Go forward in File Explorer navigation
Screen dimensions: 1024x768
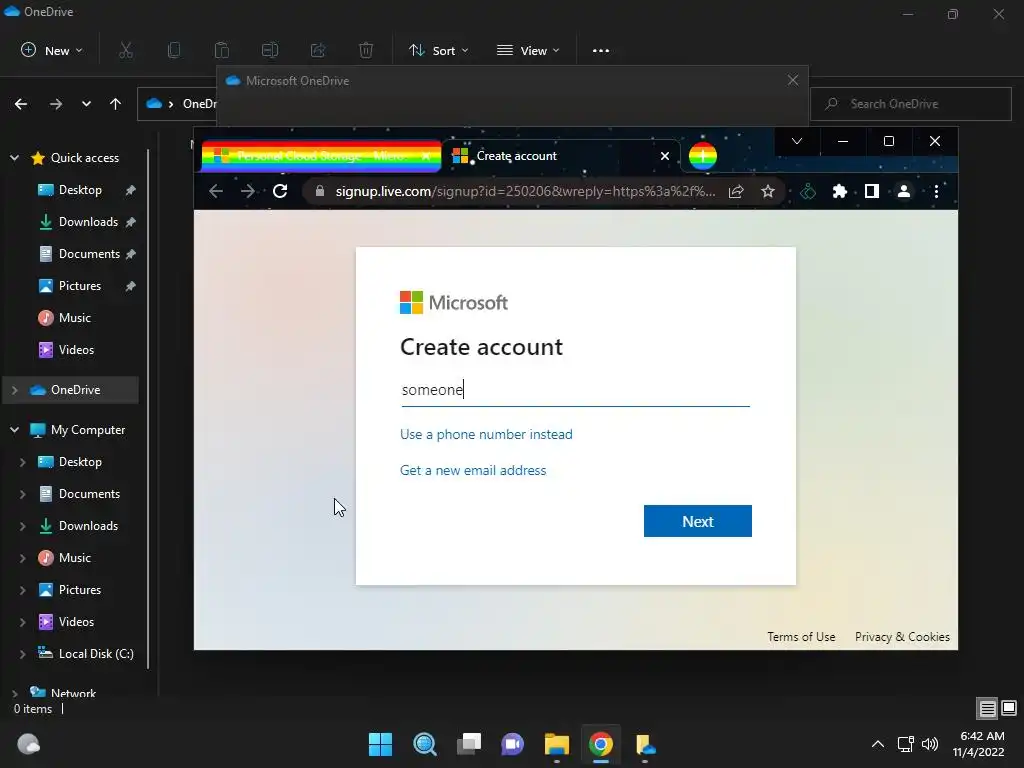pyautogui.click(x=56, y=104)
